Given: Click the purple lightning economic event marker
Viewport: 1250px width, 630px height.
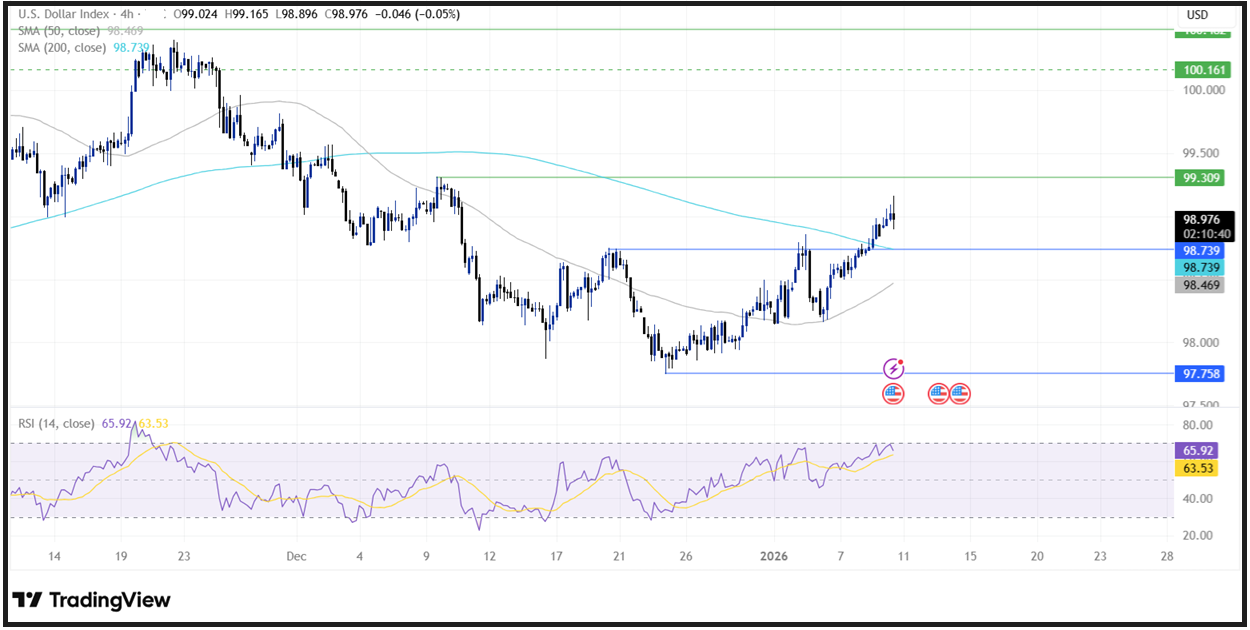Looking at the screenshot, I should point(895,368).
